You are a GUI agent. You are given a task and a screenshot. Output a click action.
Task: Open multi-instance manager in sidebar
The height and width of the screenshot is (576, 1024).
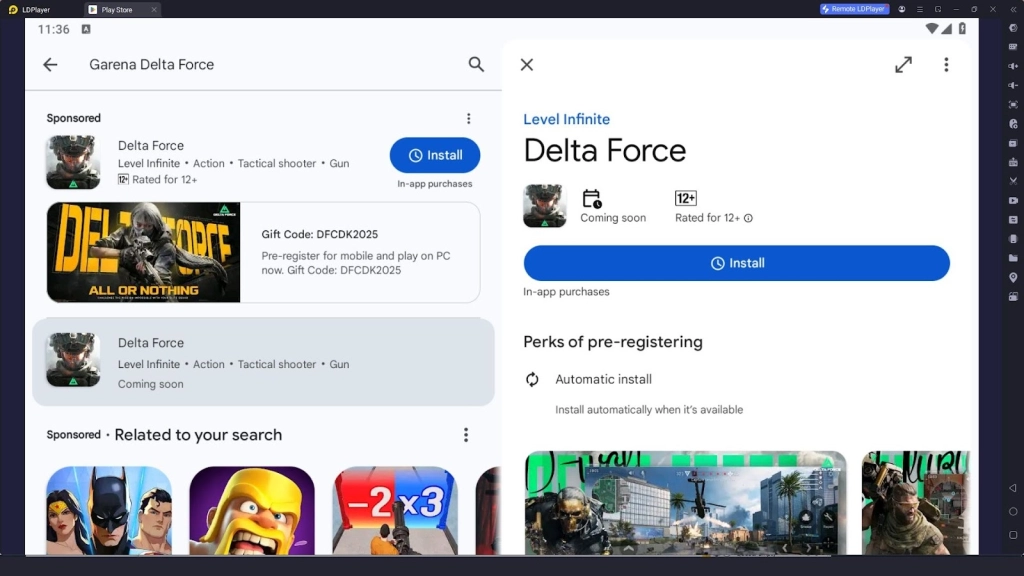tap(1013, 143)
